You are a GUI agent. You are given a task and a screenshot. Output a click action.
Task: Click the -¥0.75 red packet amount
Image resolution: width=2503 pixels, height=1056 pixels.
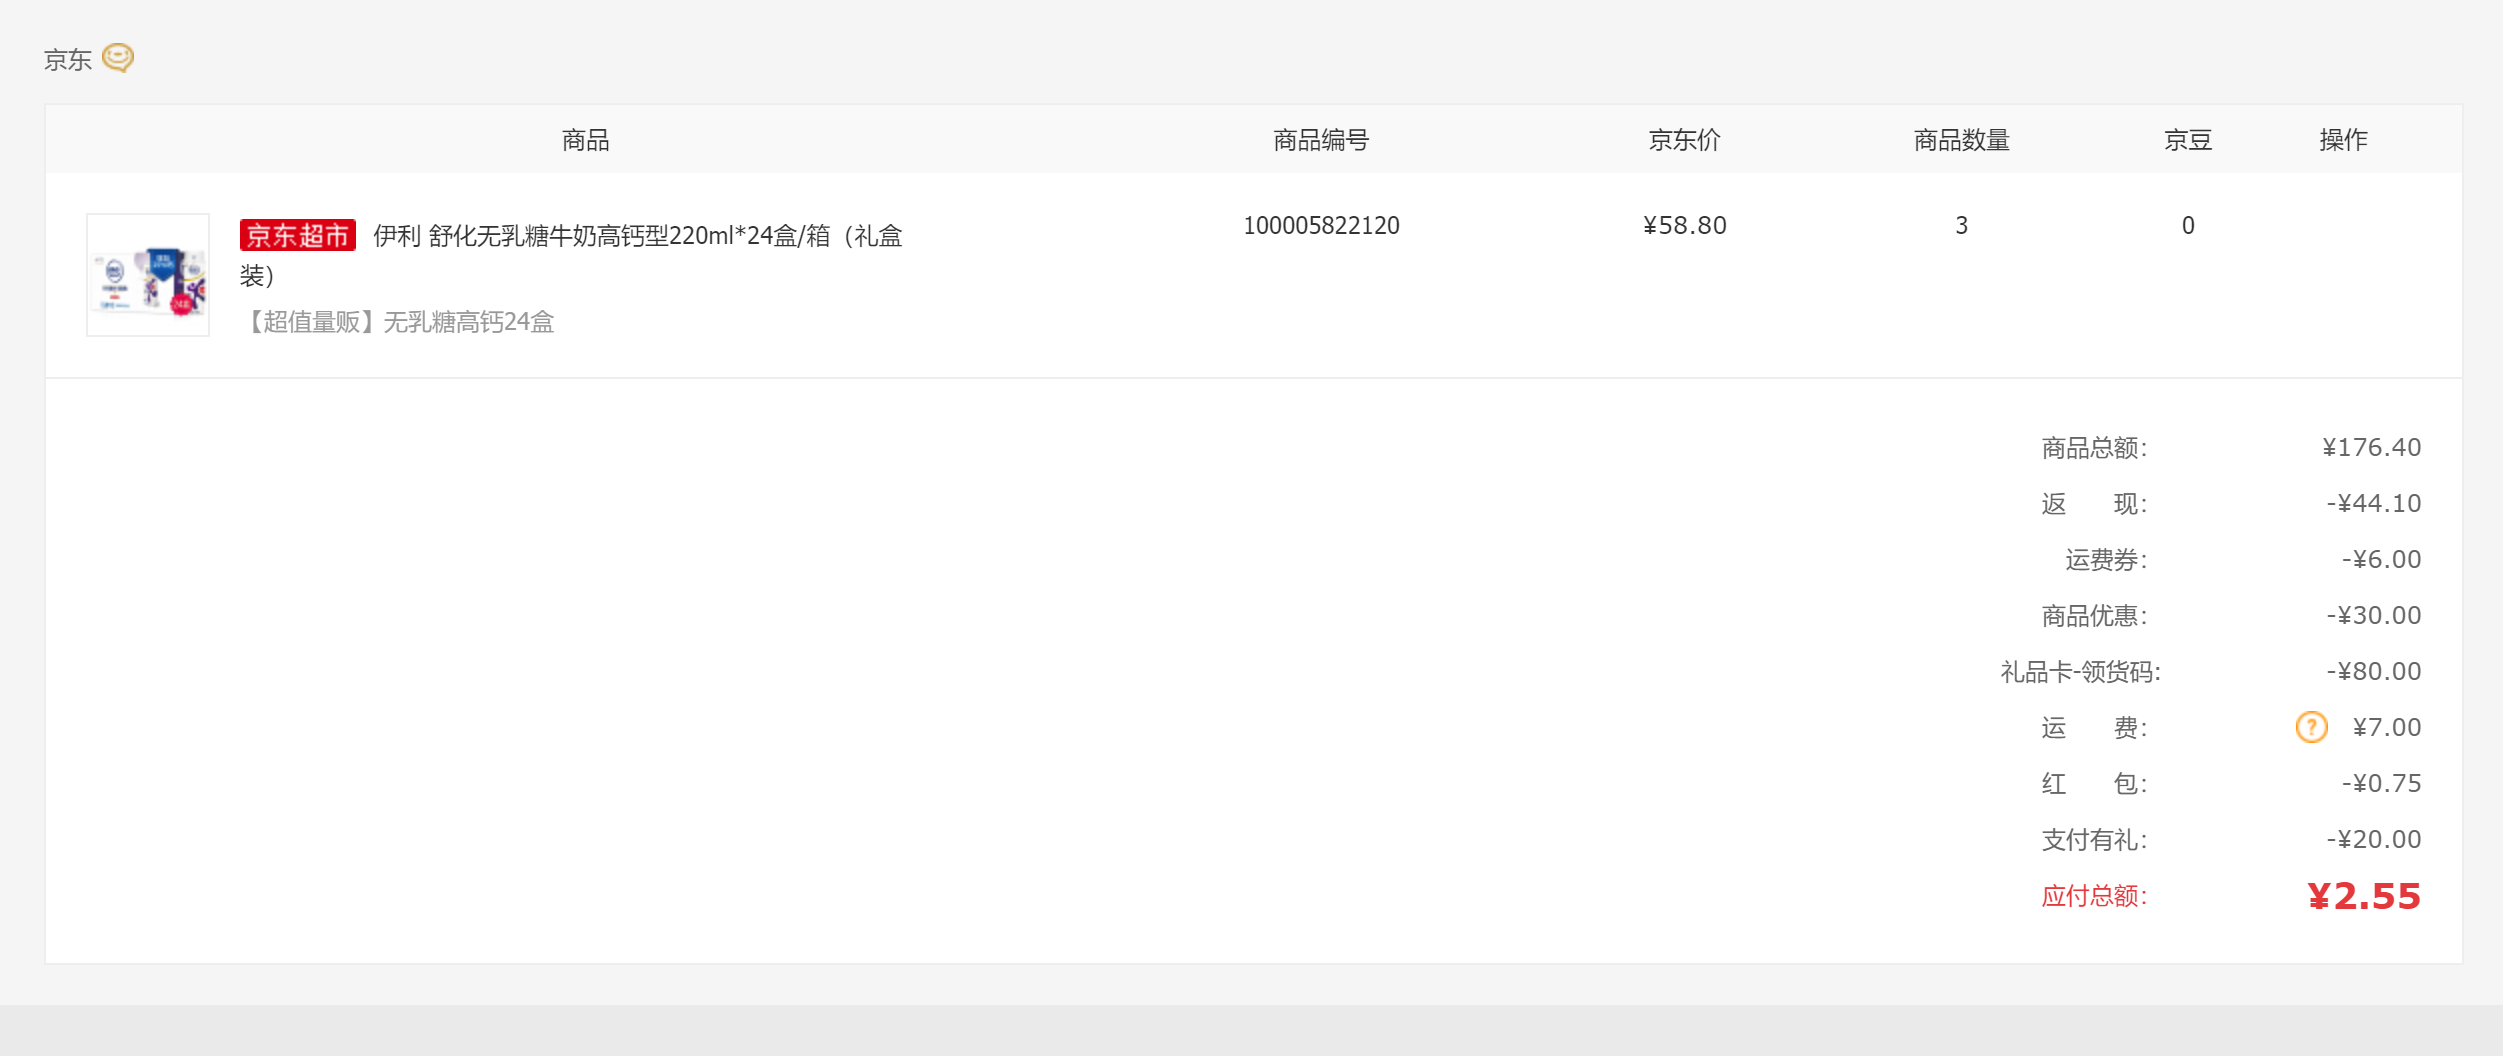coord(2381,783)
